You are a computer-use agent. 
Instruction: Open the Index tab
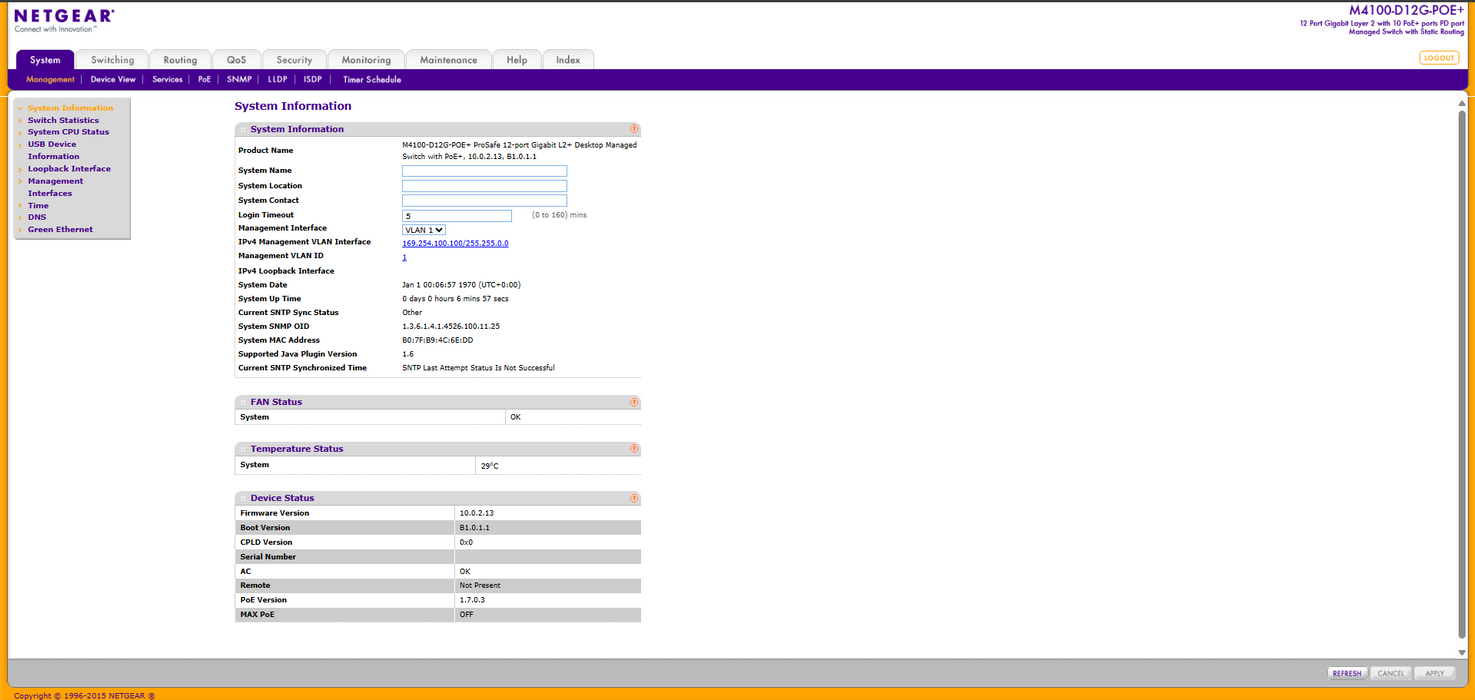(568, 60)
